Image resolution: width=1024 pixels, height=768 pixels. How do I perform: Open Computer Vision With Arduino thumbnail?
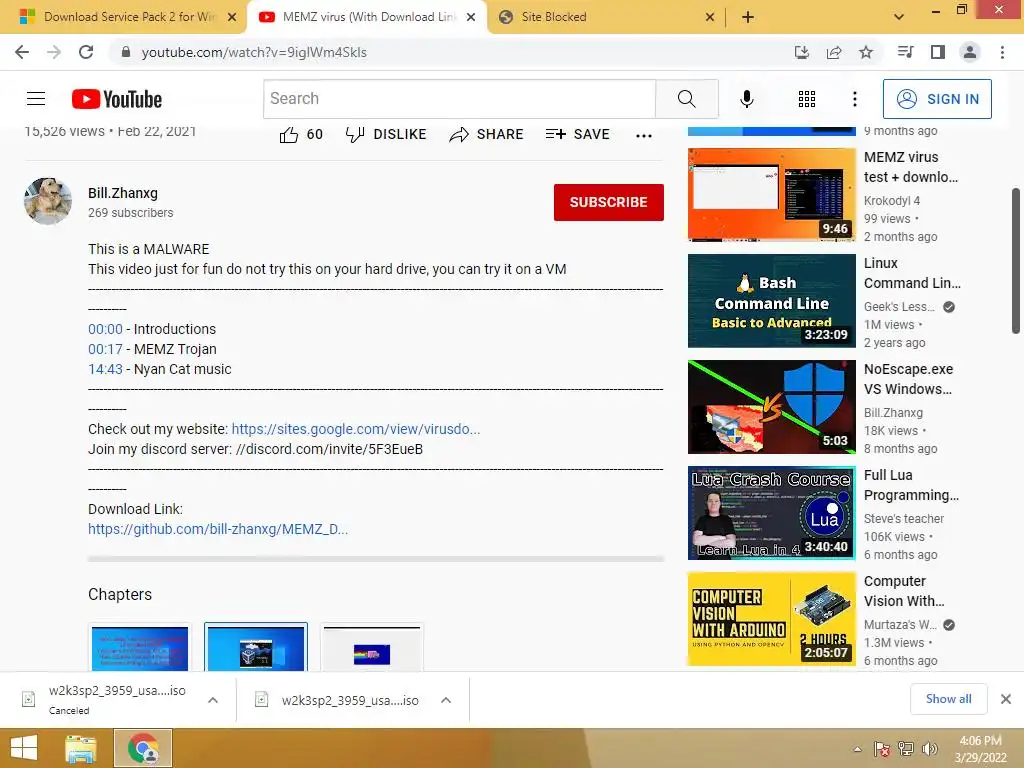[x=771, y=619]
